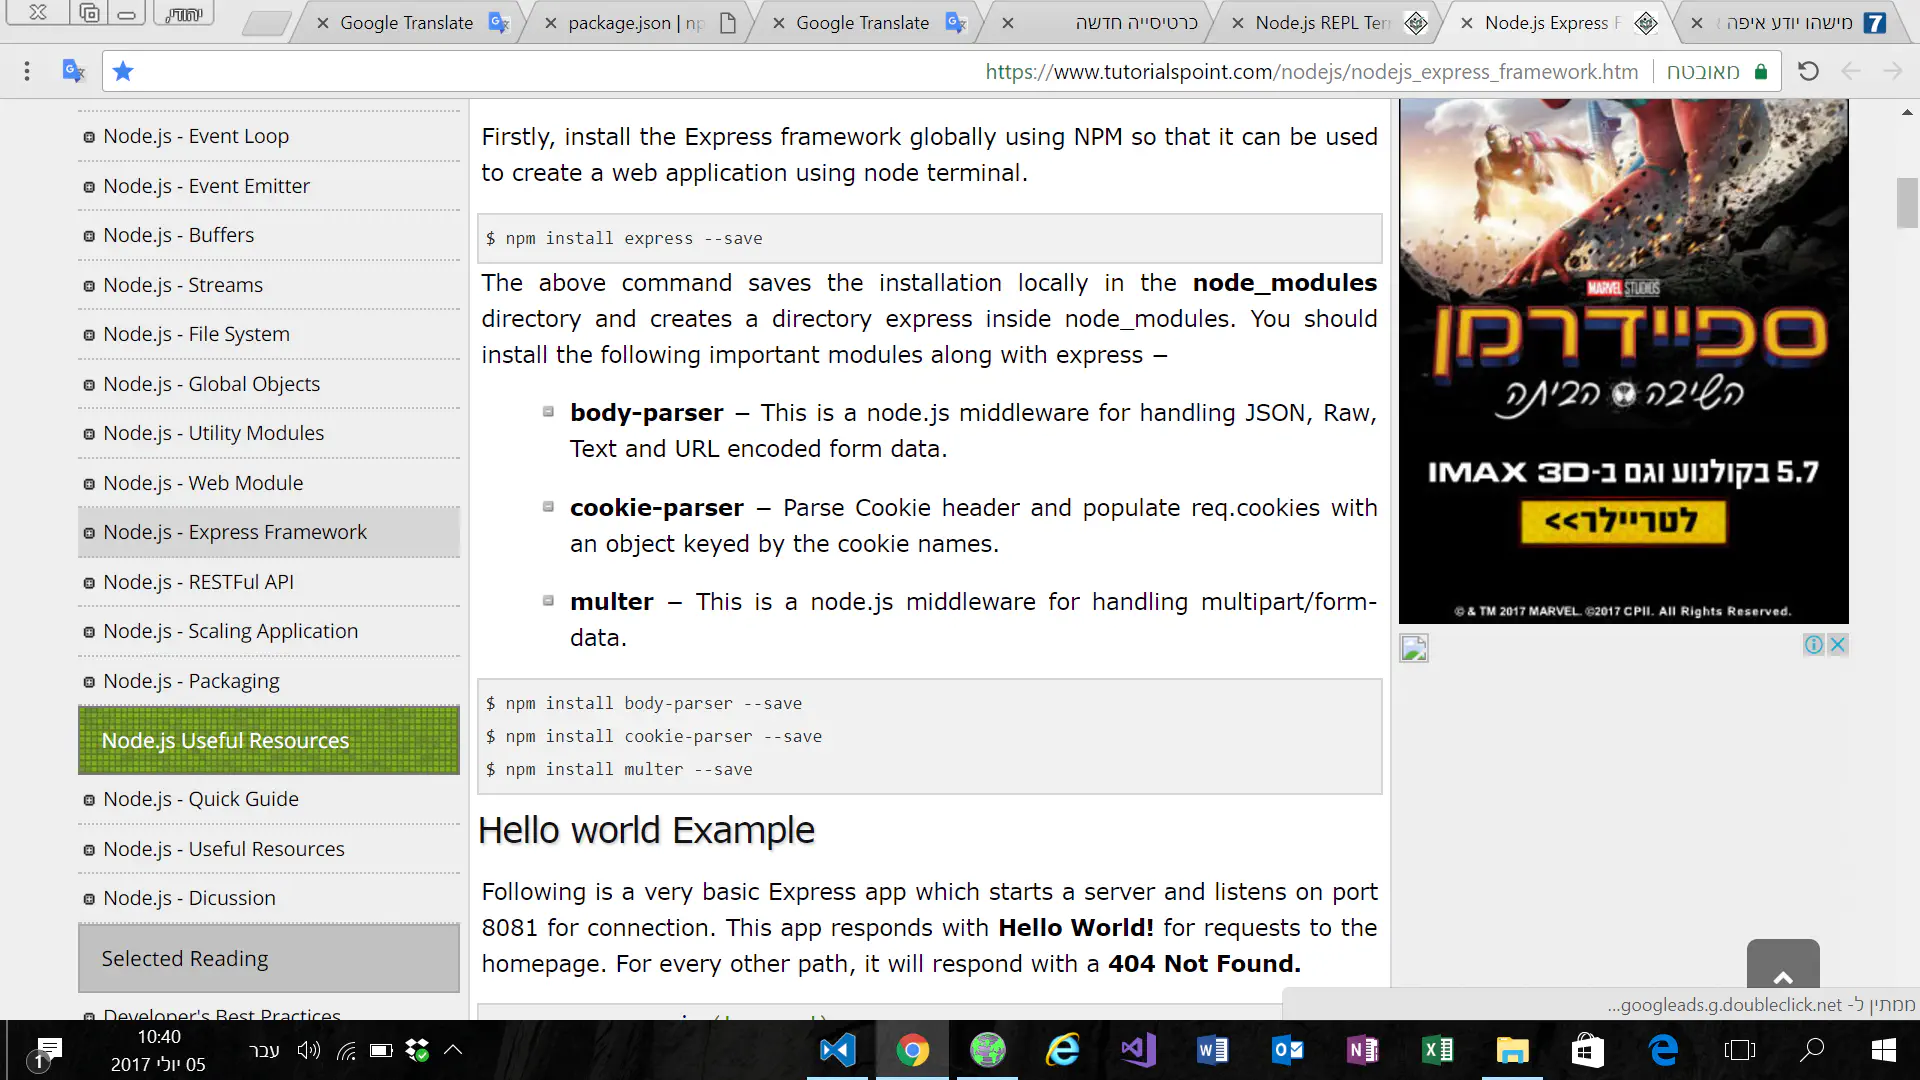
Task: Click the URL address bar
Action: tap(1310, 72)
